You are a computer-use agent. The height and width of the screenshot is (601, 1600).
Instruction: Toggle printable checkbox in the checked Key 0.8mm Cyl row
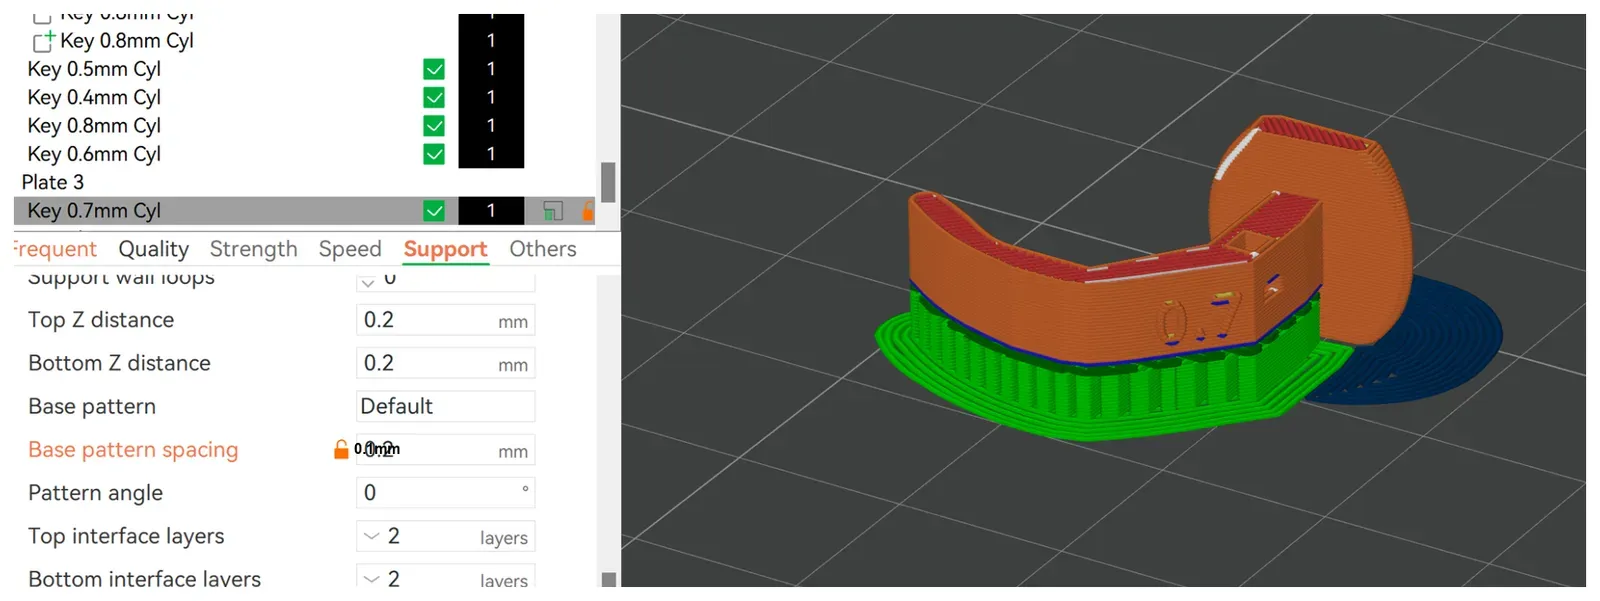pos(434,126)
